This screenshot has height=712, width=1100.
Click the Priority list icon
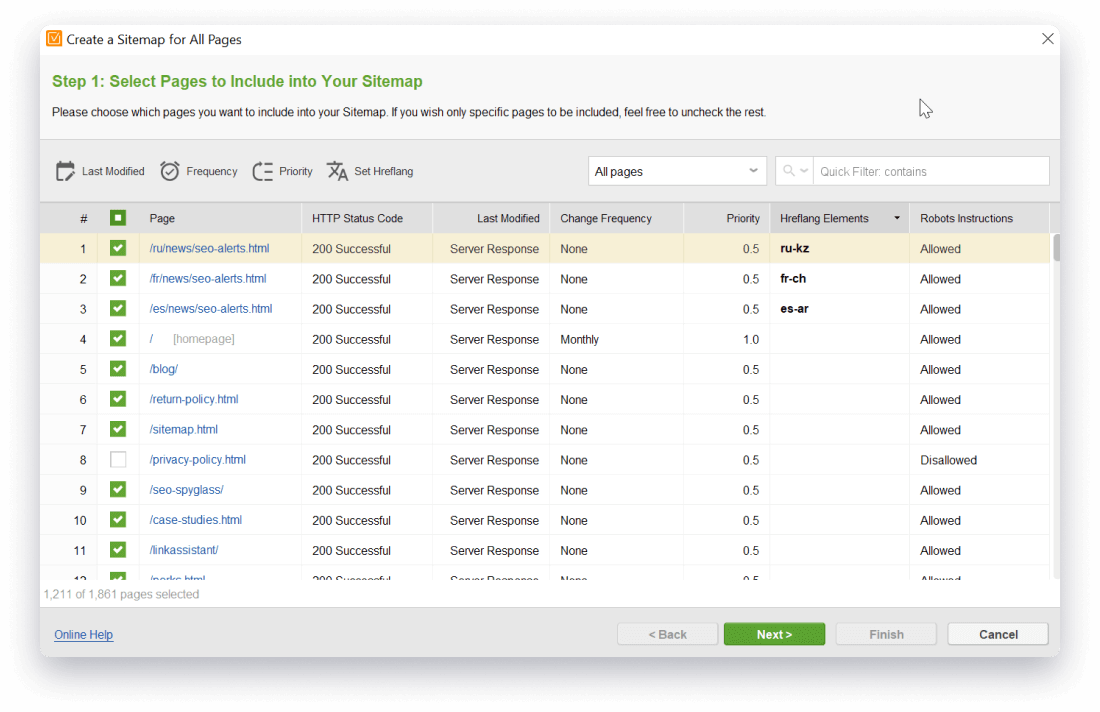coord(262,171)
